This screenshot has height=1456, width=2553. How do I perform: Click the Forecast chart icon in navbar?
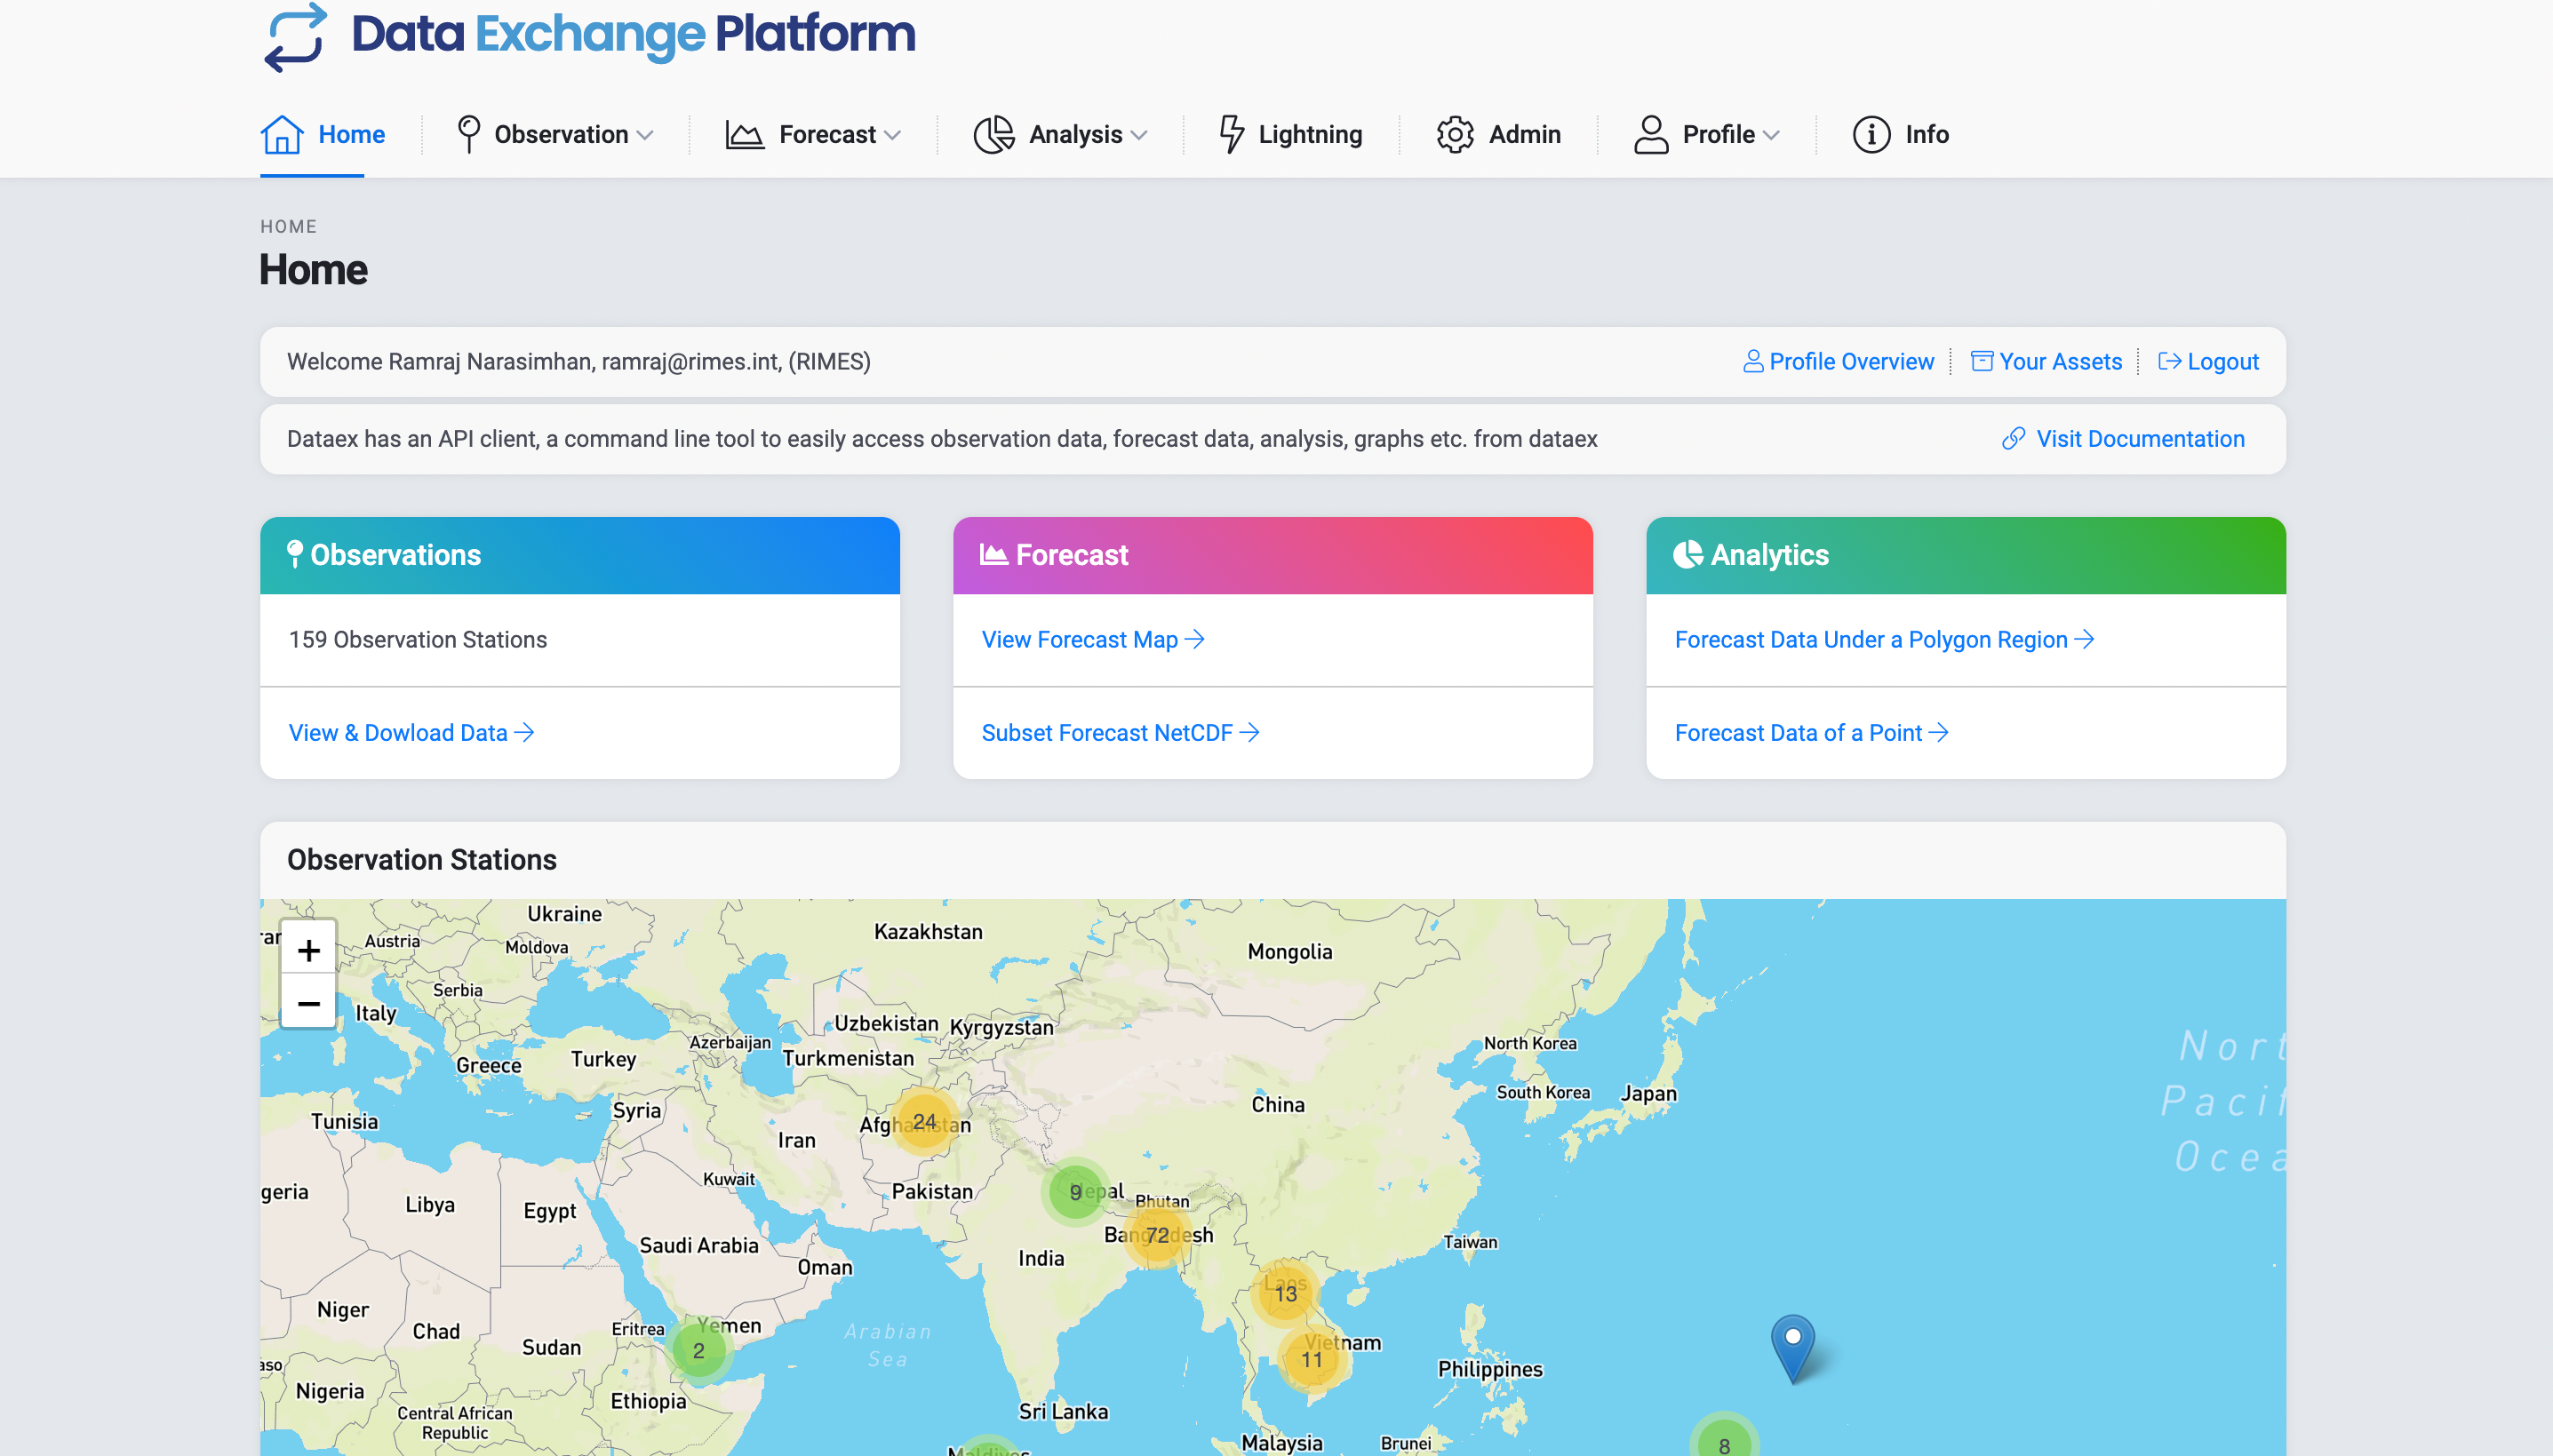point(745,134)
